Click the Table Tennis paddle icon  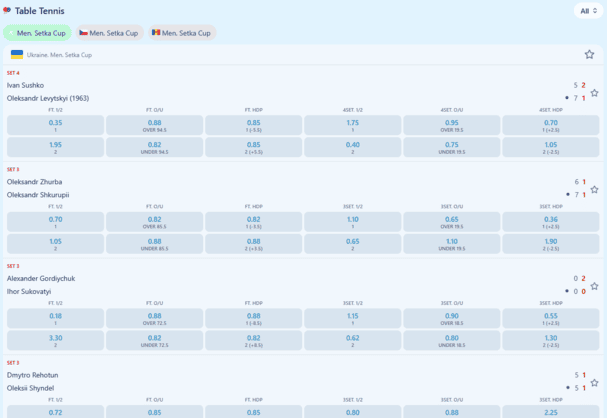[x=8, y=10]
